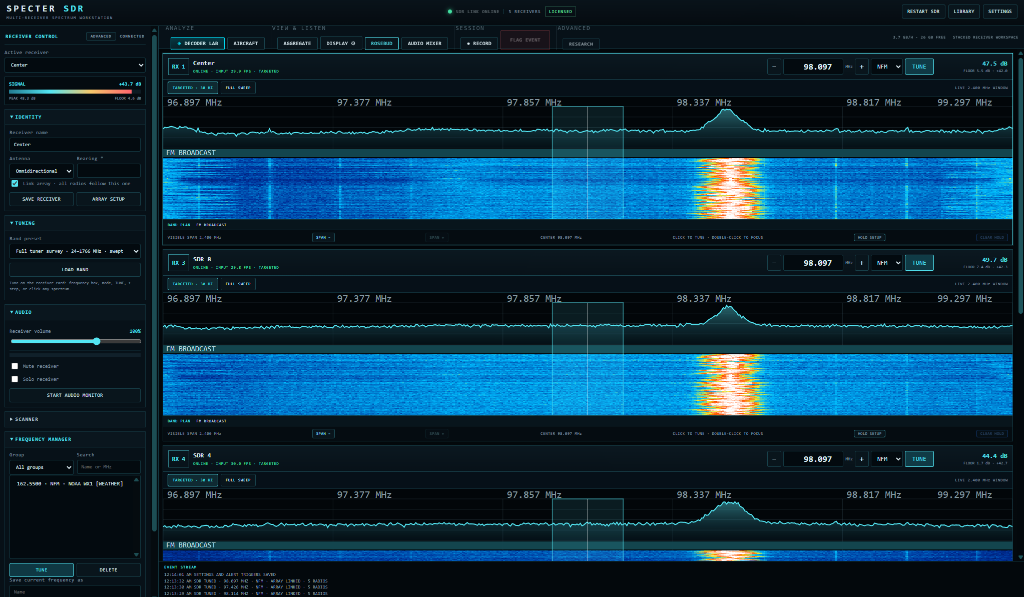1024x597 pixels.
Task: Select Targeted mode on SDR 4
Action: point(193,479)
